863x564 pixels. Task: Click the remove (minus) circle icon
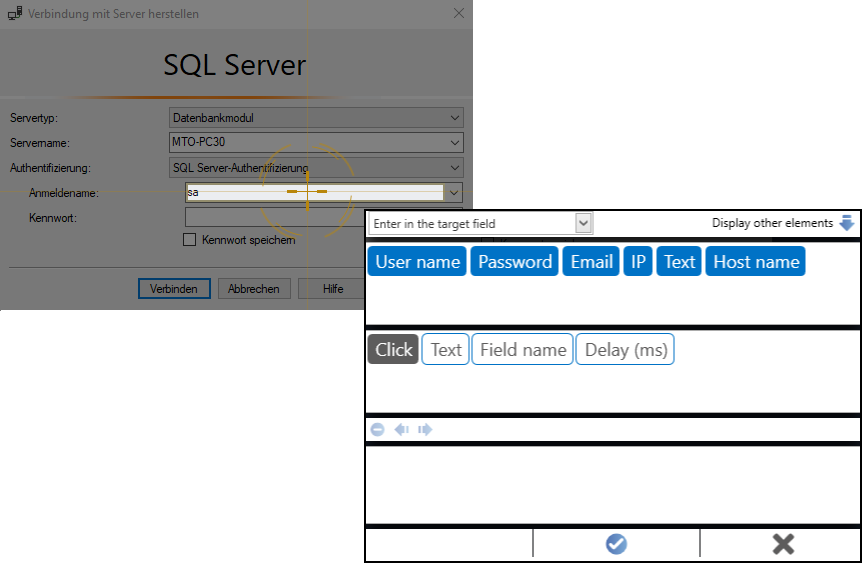coord(378,429)
